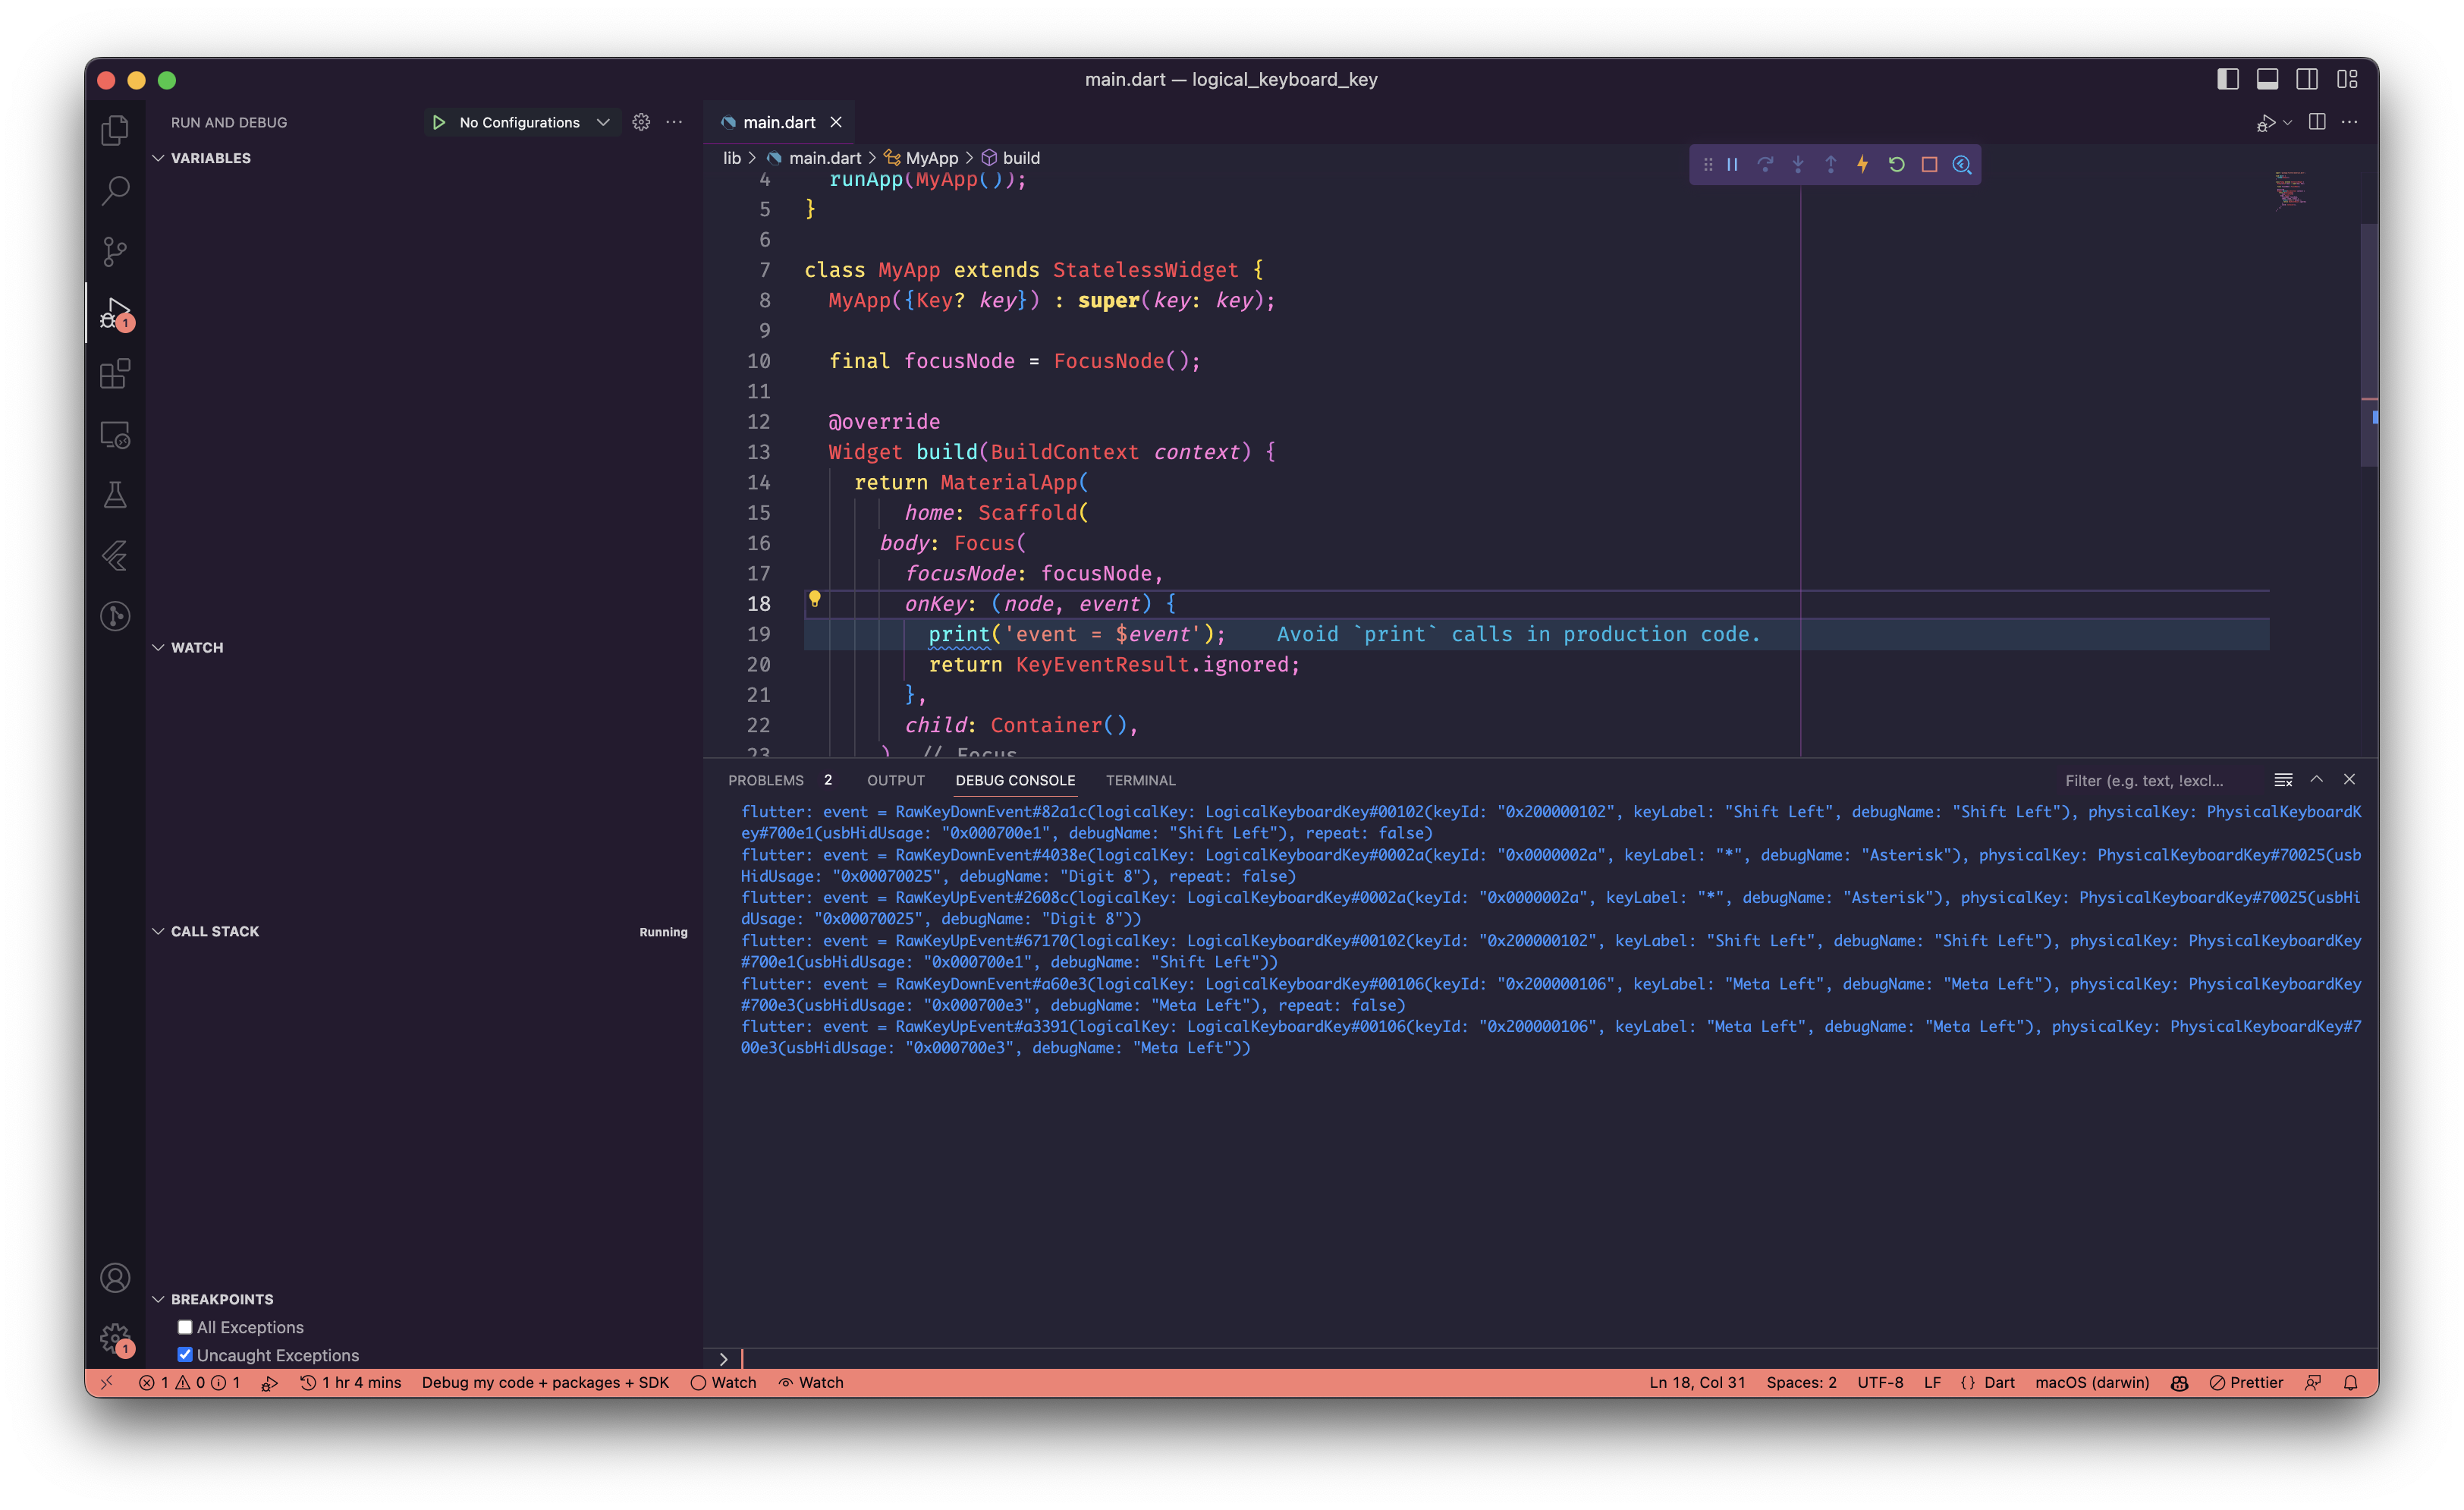The width and height of the screenshot is (2464, 1510).
Task: Click the lightbulb code action on line 18
Action: (814, 599)
